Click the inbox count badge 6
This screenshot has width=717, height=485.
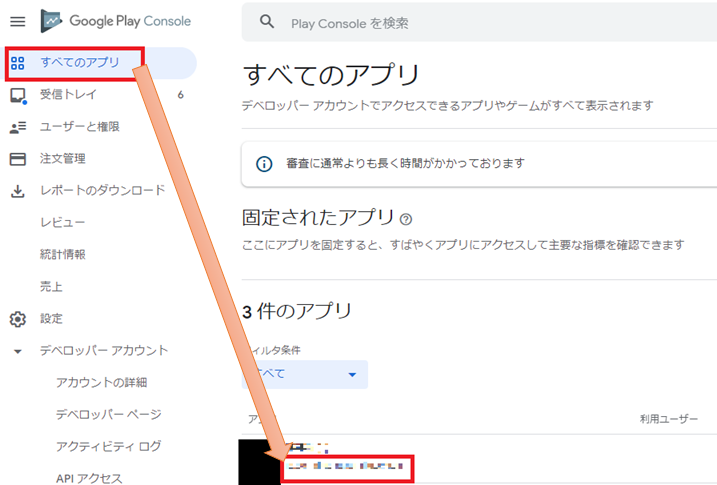pyautogui.click(x=181, y=95)
